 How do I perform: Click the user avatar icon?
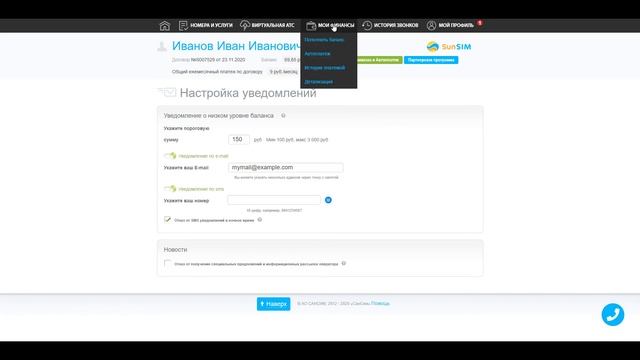[162, 47]
